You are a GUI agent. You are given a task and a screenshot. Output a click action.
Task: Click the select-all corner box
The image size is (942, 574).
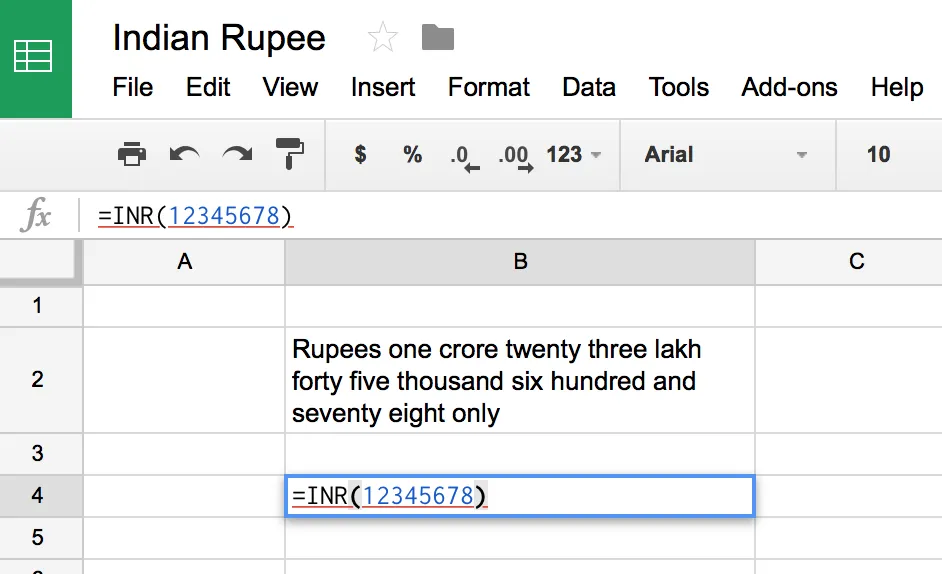coord(40,261)
